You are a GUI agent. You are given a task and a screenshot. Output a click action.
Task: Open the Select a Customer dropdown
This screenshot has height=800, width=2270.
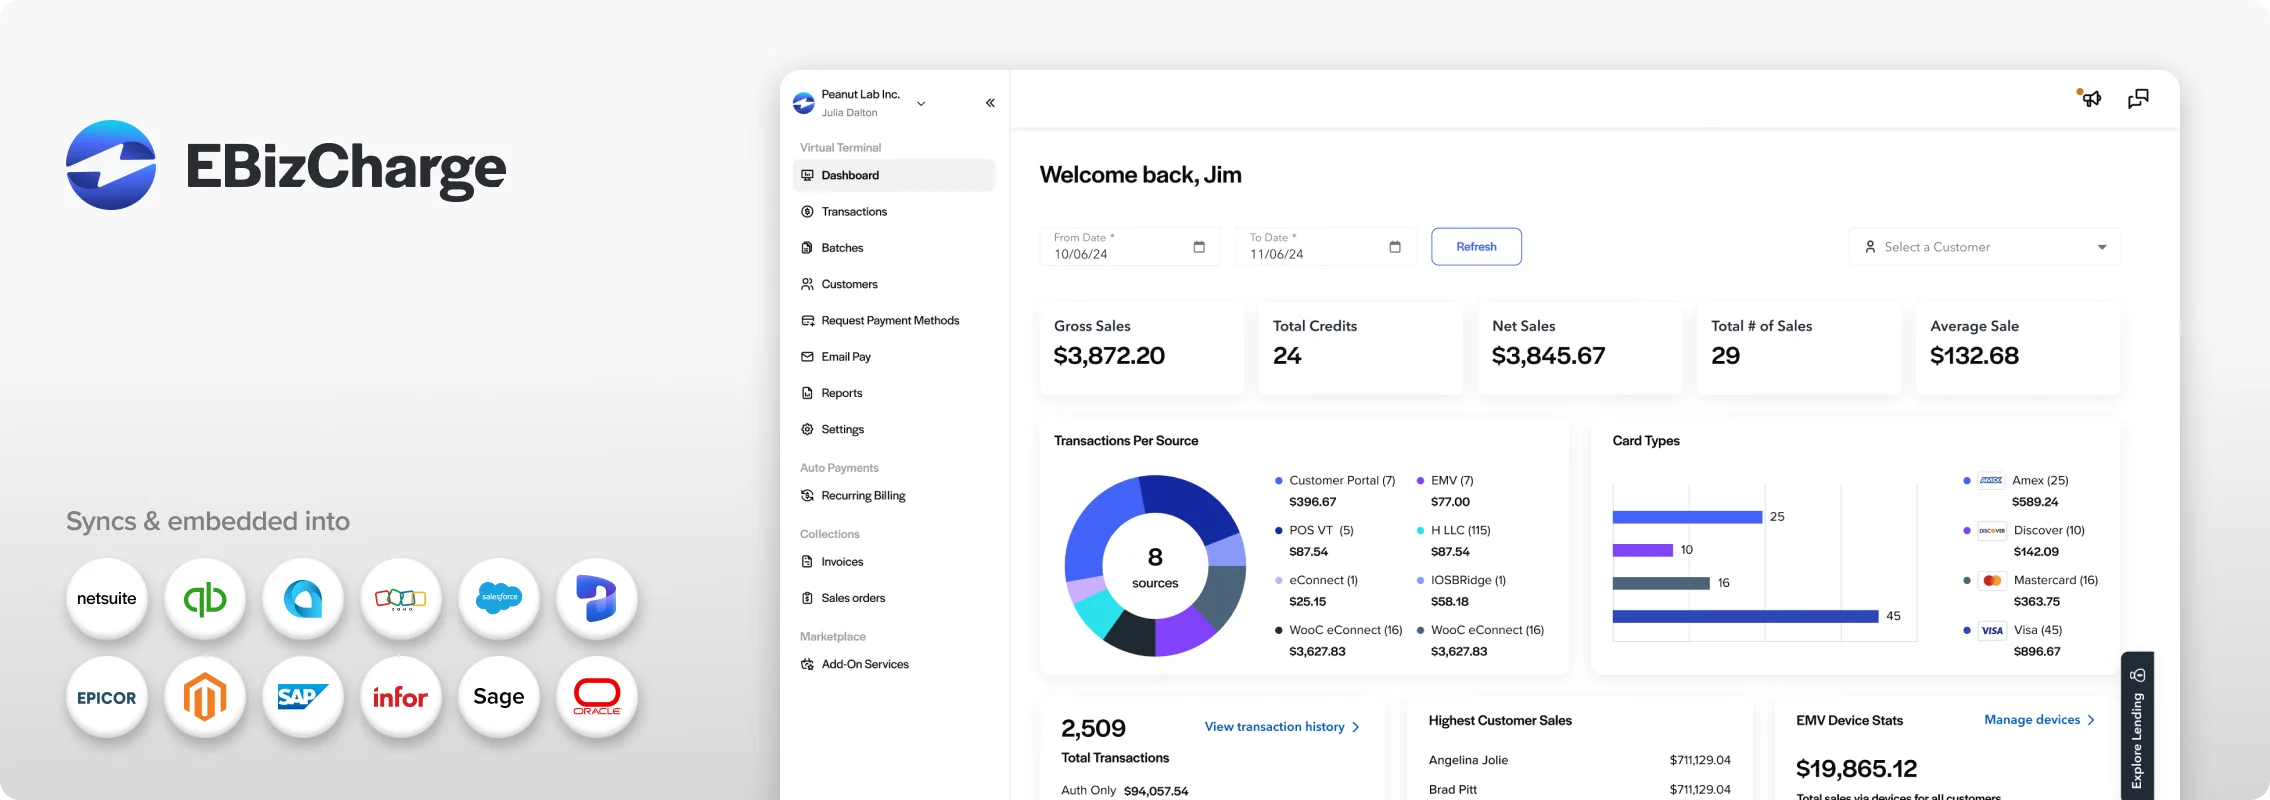click(x=1984, y=247)
